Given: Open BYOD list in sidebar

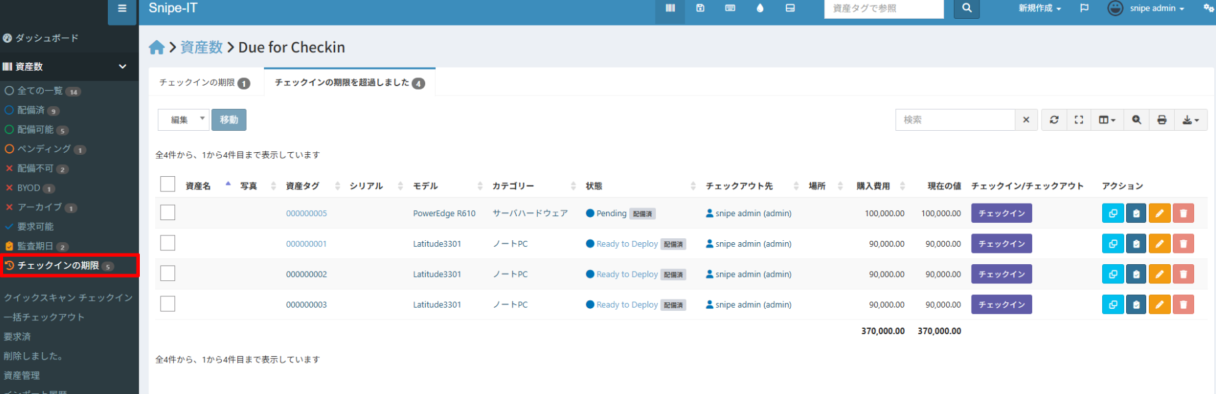Looking at the screenshot, I should coord(29,188).
